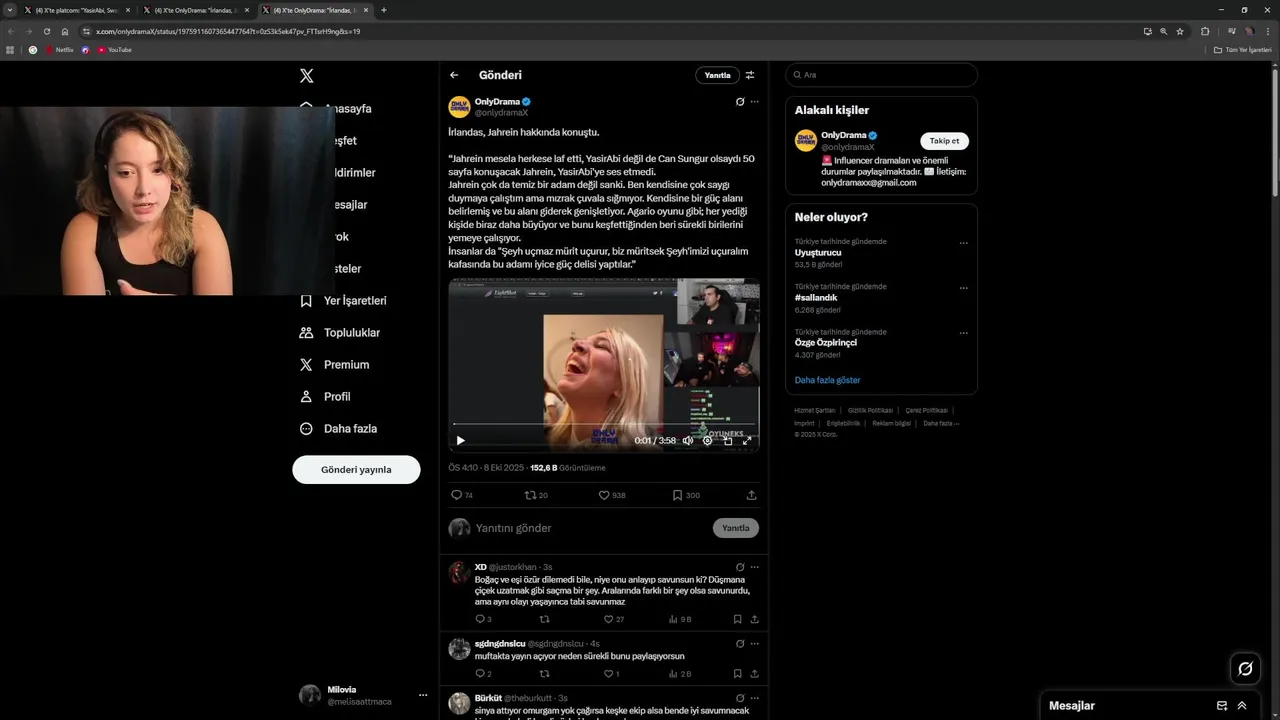Bookmark the main post with 300 saves
1280x720 pixels.
[686, 495]
